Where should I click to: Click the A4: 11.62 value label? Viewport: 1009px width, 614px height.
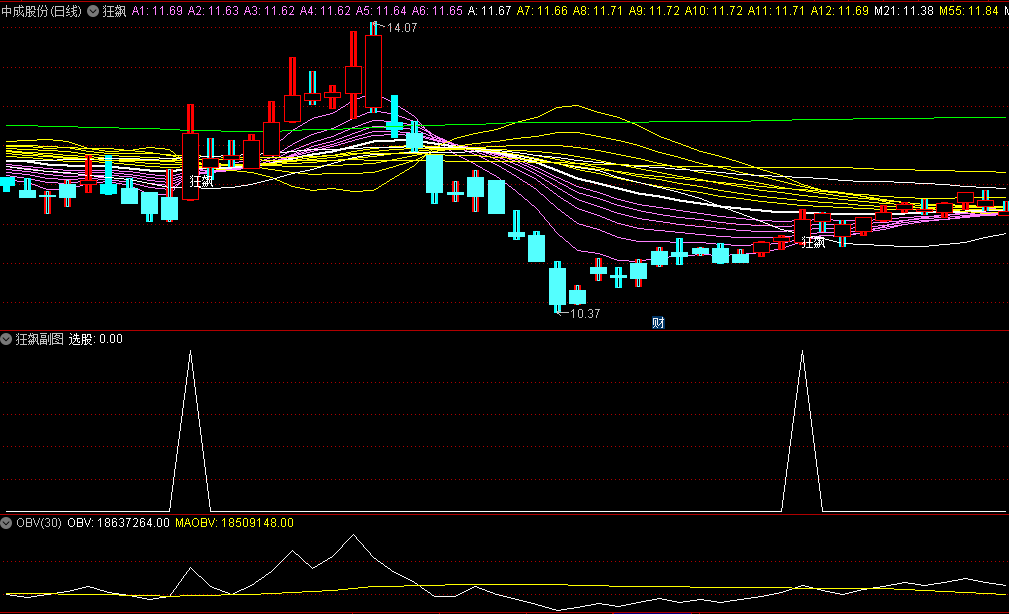click(325, 11)
